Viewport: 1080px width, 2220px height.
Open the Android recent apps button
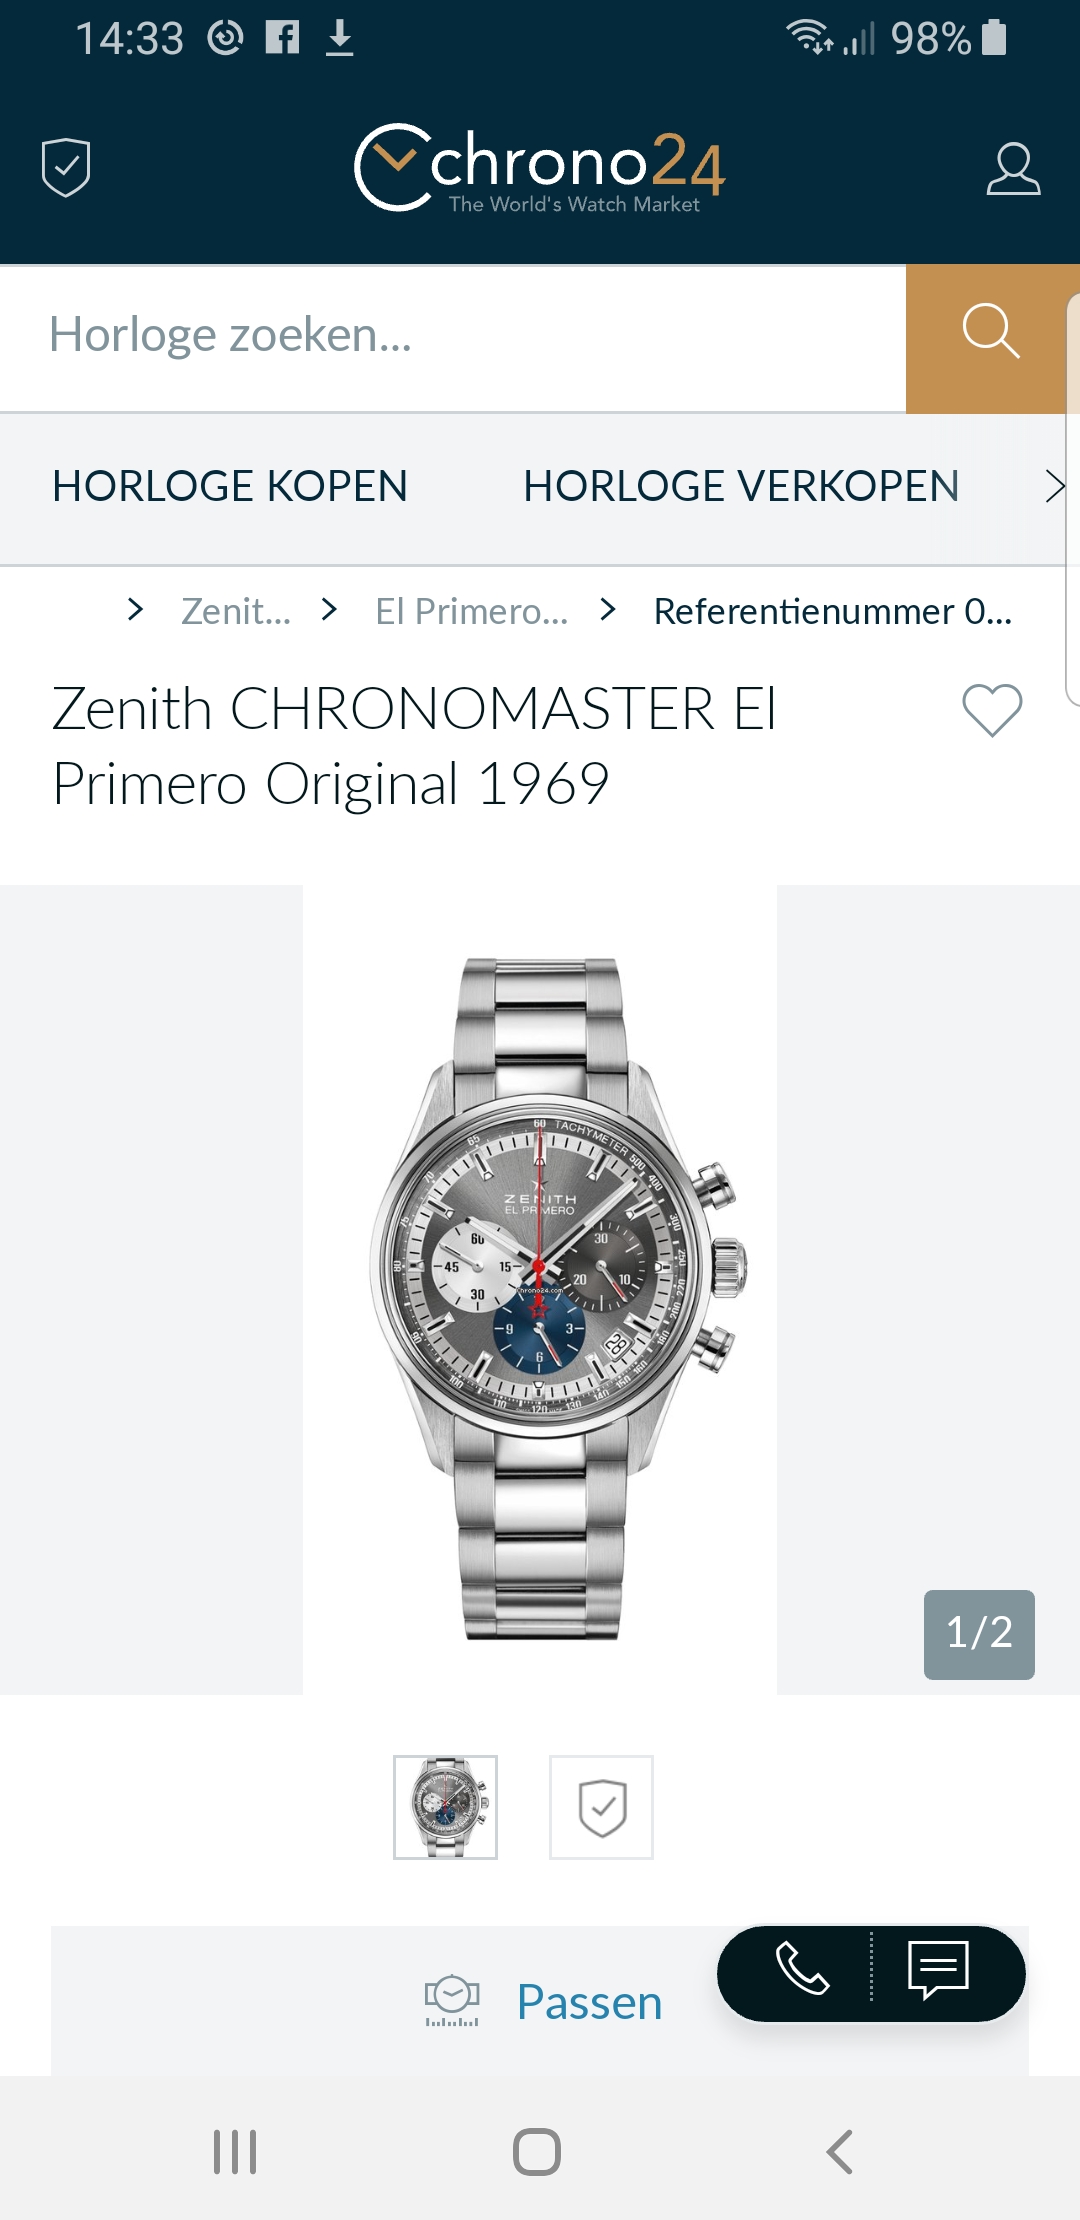235,2151
